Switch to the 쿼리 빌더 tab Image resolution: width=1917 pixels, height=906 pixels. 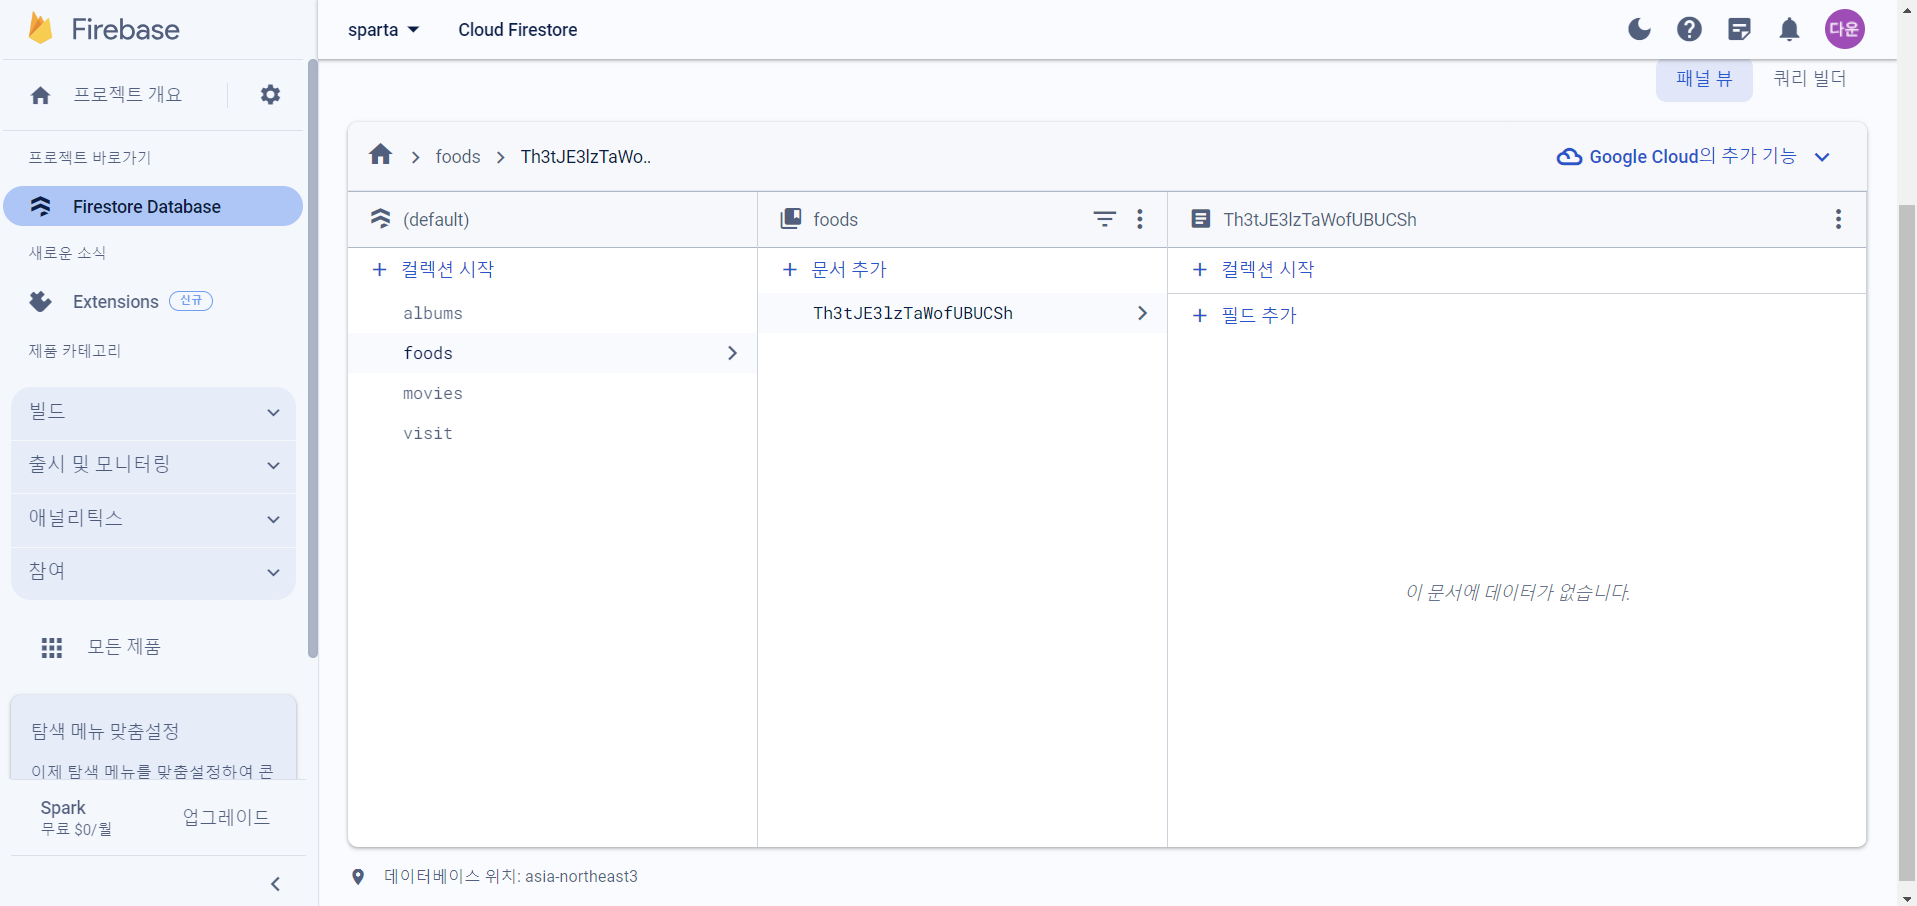click(x=1810, y=78)
